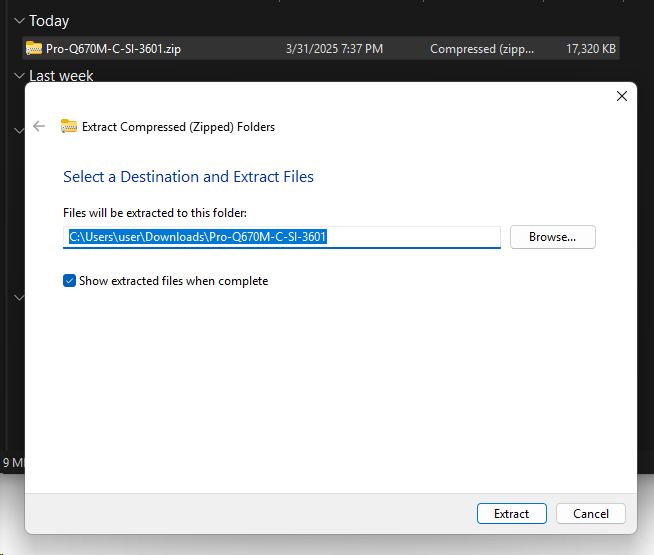Click the Today group header label
This screenshot has height=555, width=654.
[49, 21]
